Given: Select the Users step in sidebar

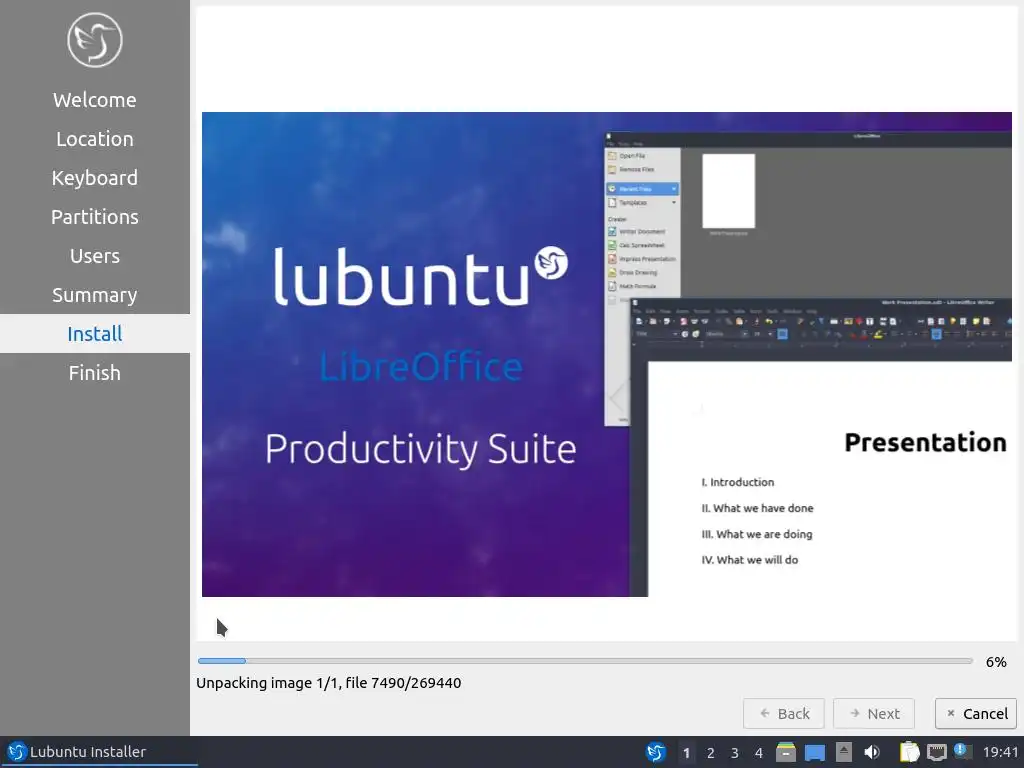Looking at the screenshot, I should click(x=95, y=256).
